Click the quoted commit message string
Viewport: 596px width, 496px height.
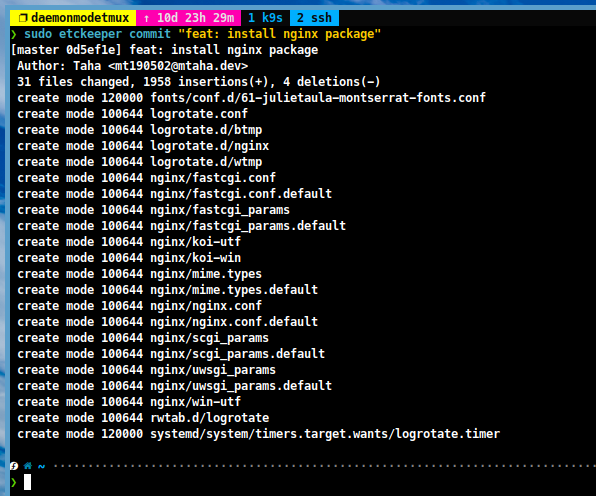[279, 34]
